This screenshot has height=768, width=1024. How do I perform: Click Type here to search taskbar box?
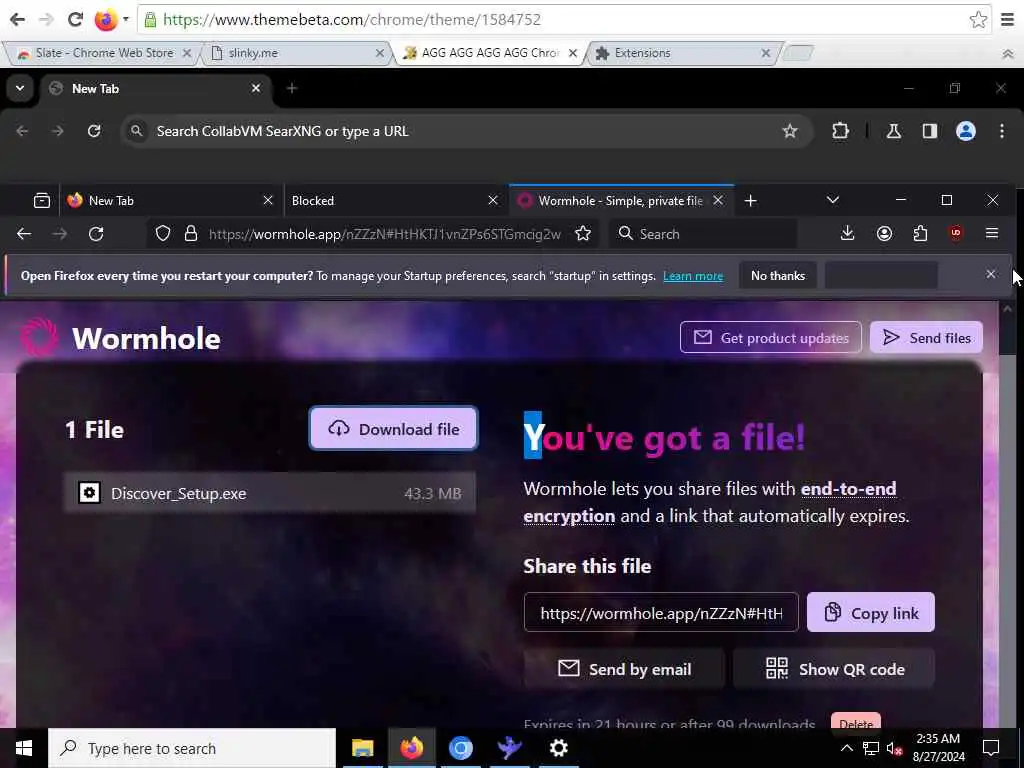tap(192, 748)
